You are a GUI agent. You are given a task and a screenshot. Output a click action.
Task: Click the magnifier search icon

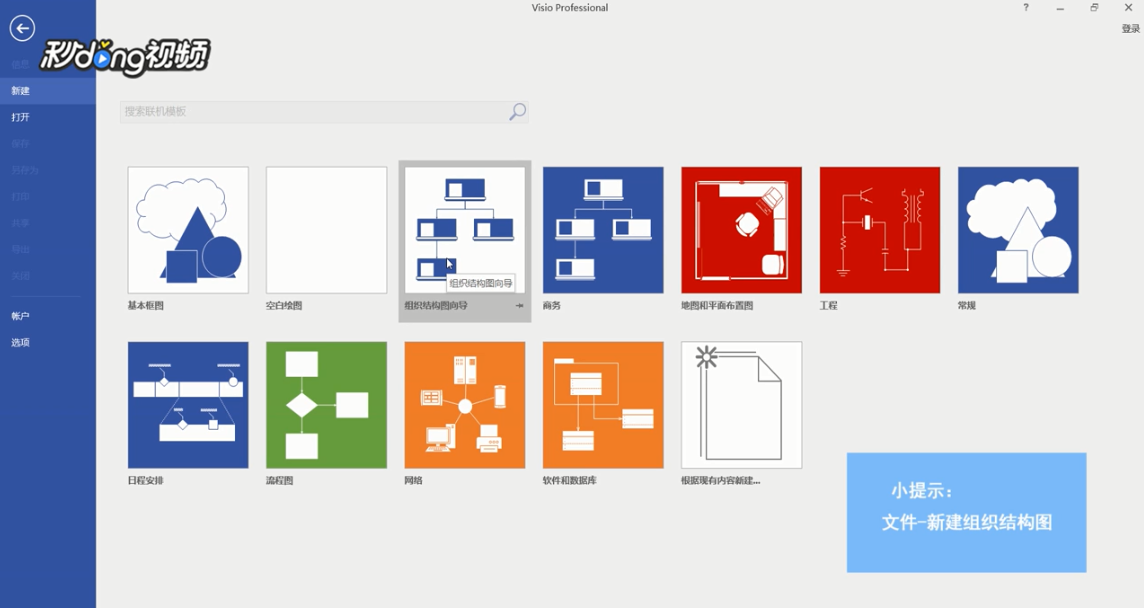point(517,112)
